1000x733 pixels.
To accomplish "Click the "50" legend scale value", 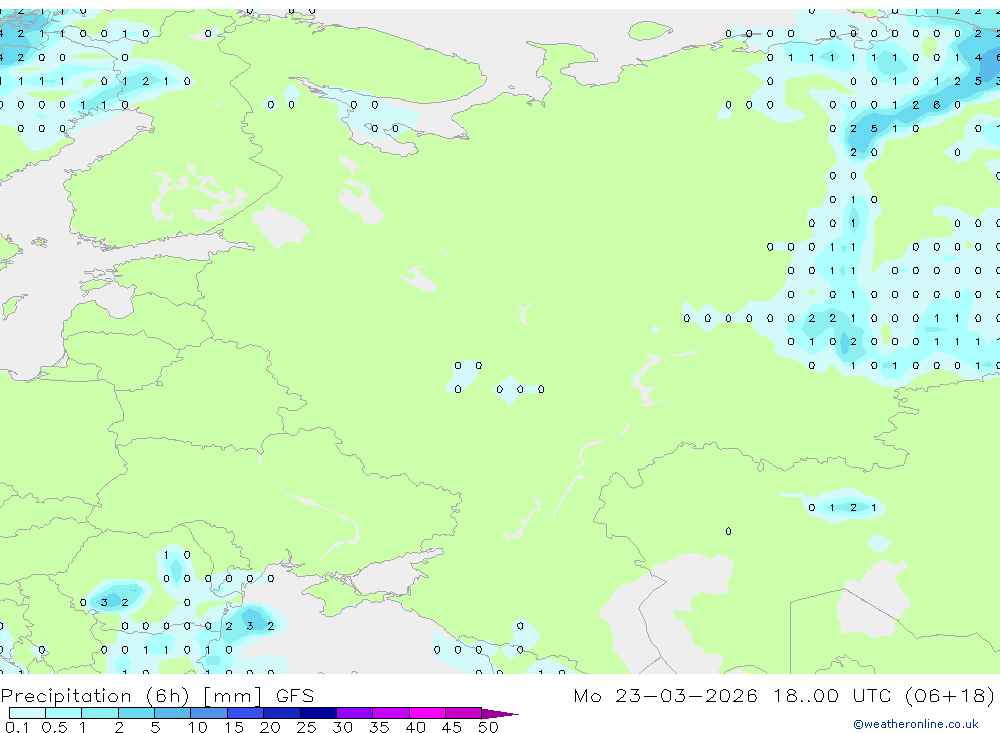I will pyautogui.click(x=488, y=727).
